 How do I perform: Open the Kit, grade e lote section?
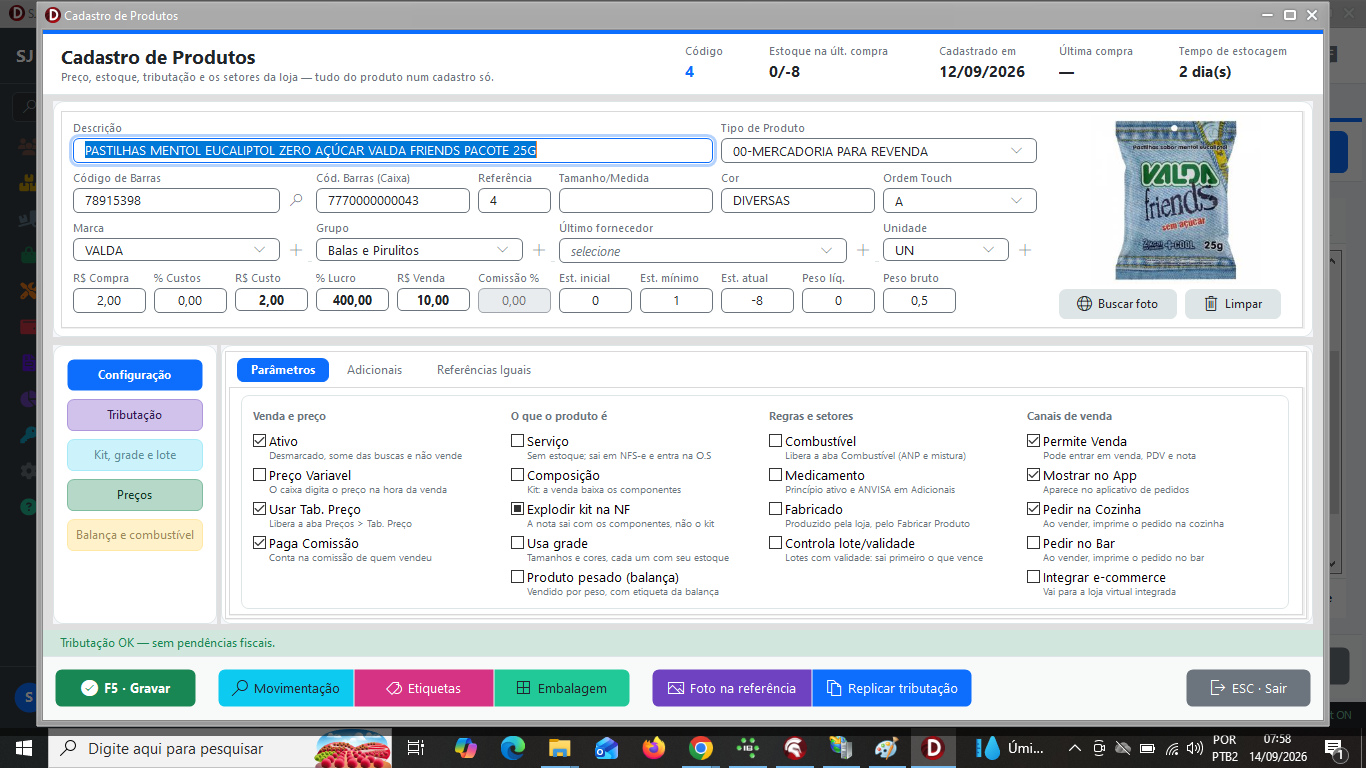[135, 455]
